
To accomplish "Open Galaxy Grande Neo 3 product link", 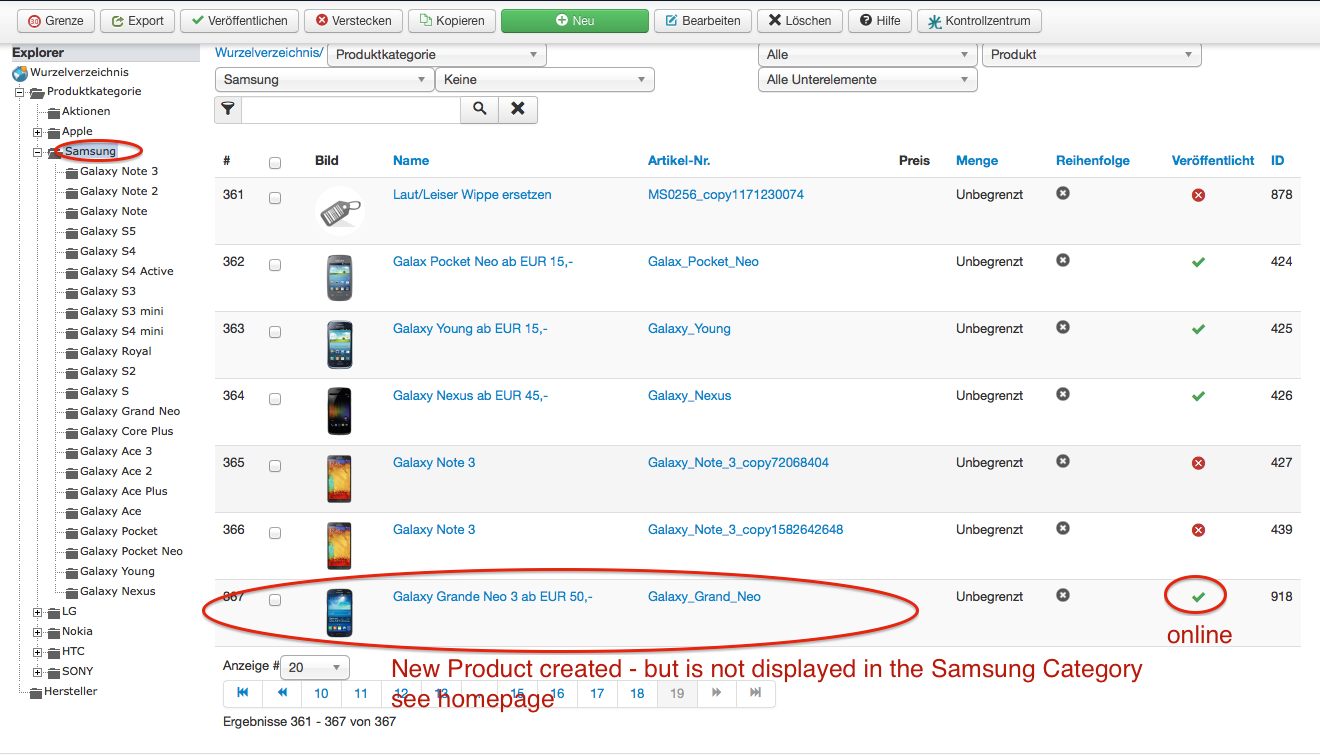I will pos(493,597).
